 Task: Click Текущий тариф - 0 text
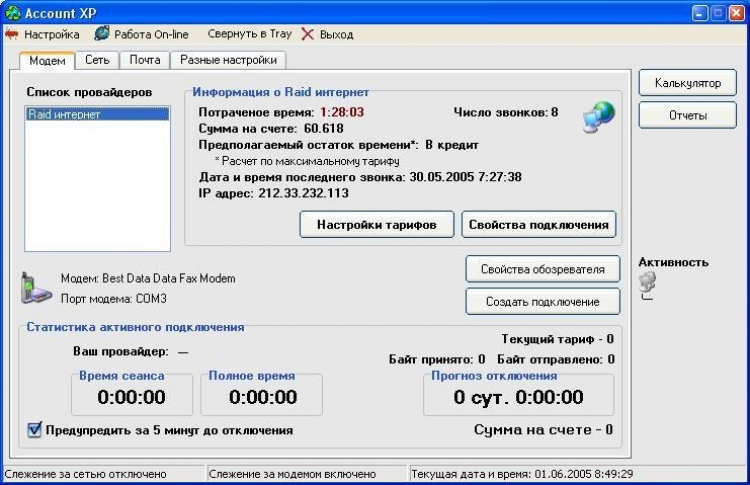click(557, 339)
